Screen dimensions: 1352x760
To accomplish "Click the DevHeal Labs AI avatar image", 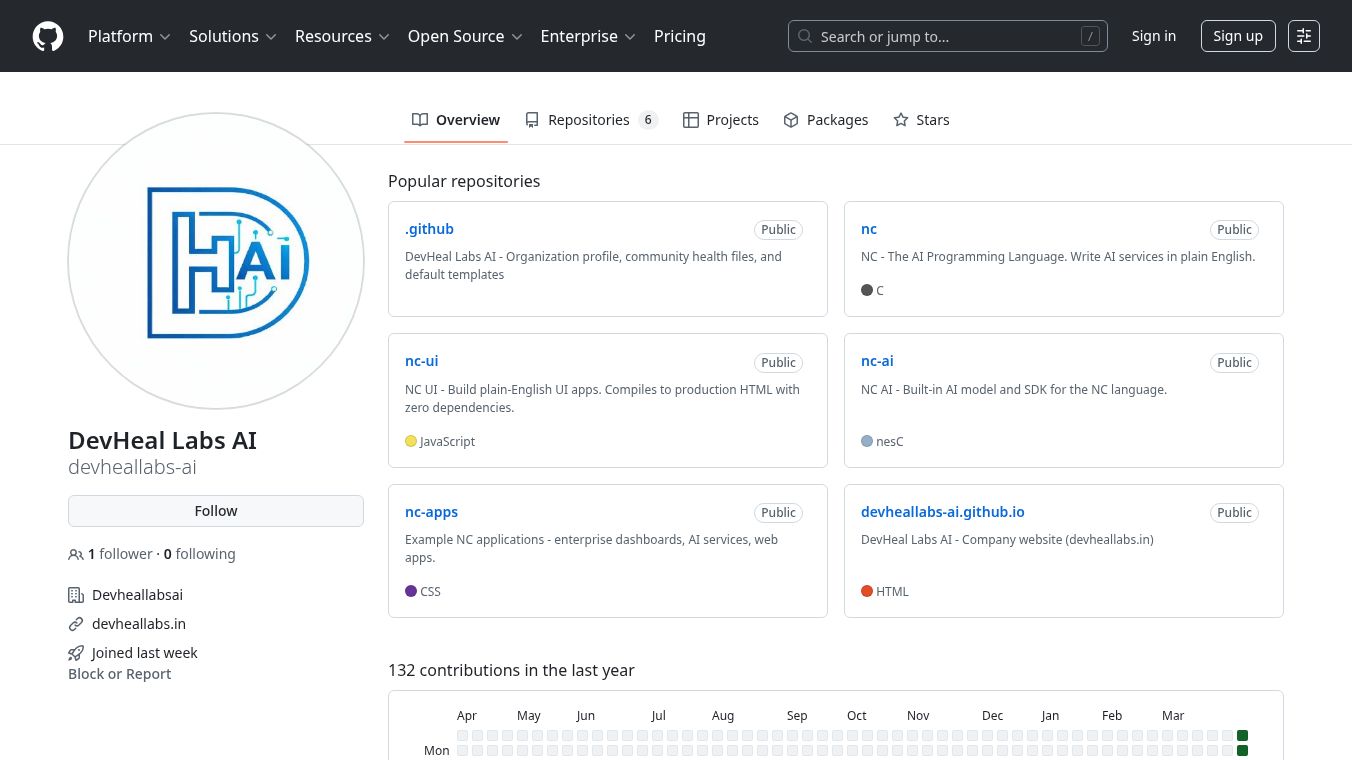I will 216,261.
